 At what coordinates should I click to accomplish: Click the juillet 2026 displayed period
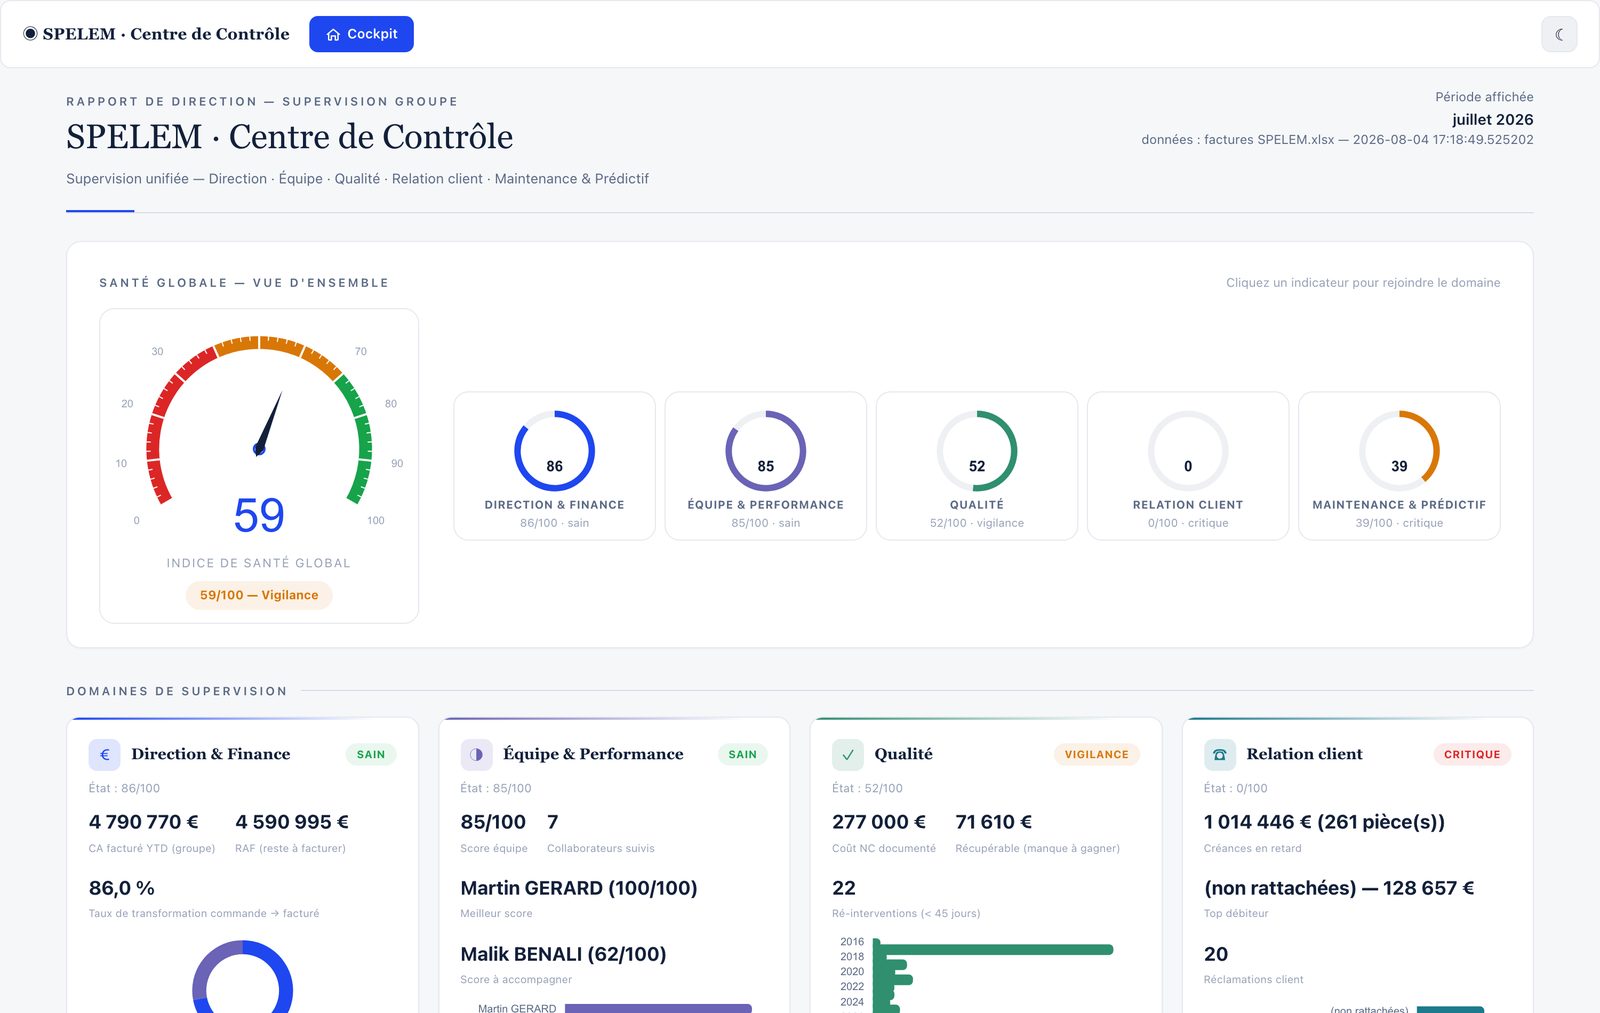[1492, 119]
